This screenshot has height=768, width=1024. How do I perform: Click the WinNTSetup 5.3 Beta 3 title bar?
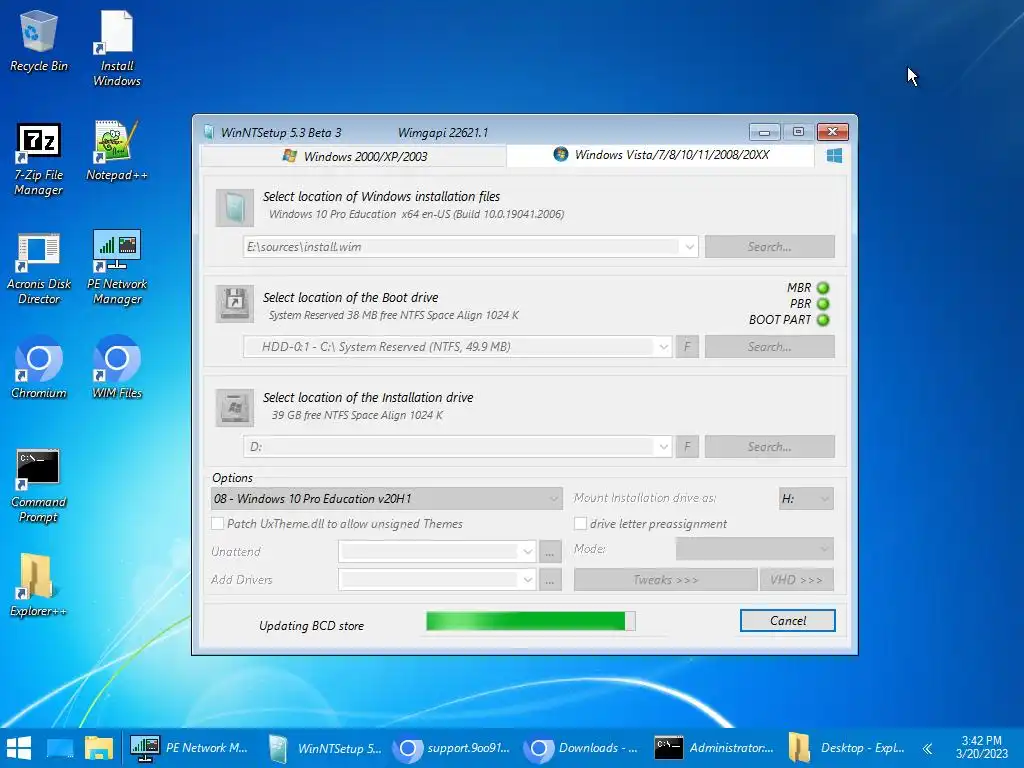coord(281,133)
